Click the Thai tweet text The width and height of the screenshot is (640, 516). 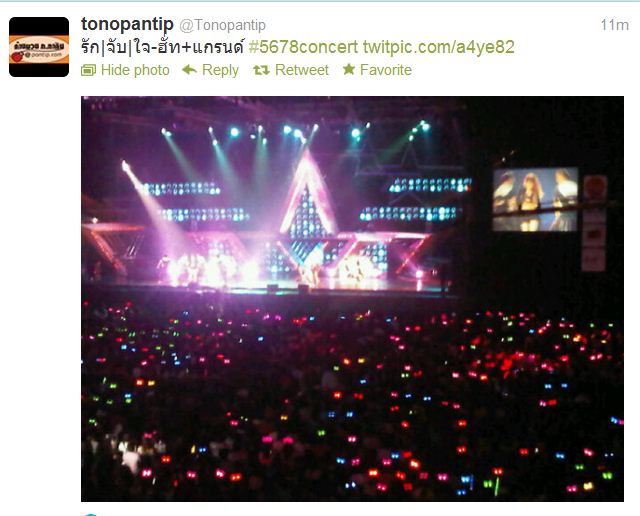162,47
